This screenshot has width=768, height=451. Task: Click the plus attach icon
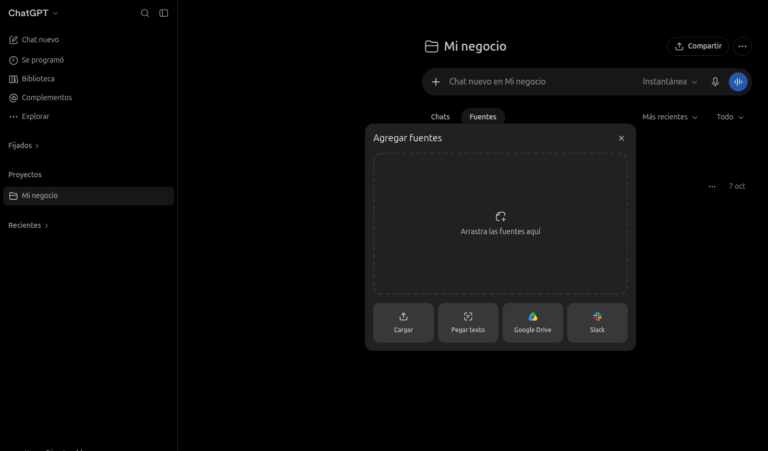(435, 82)
